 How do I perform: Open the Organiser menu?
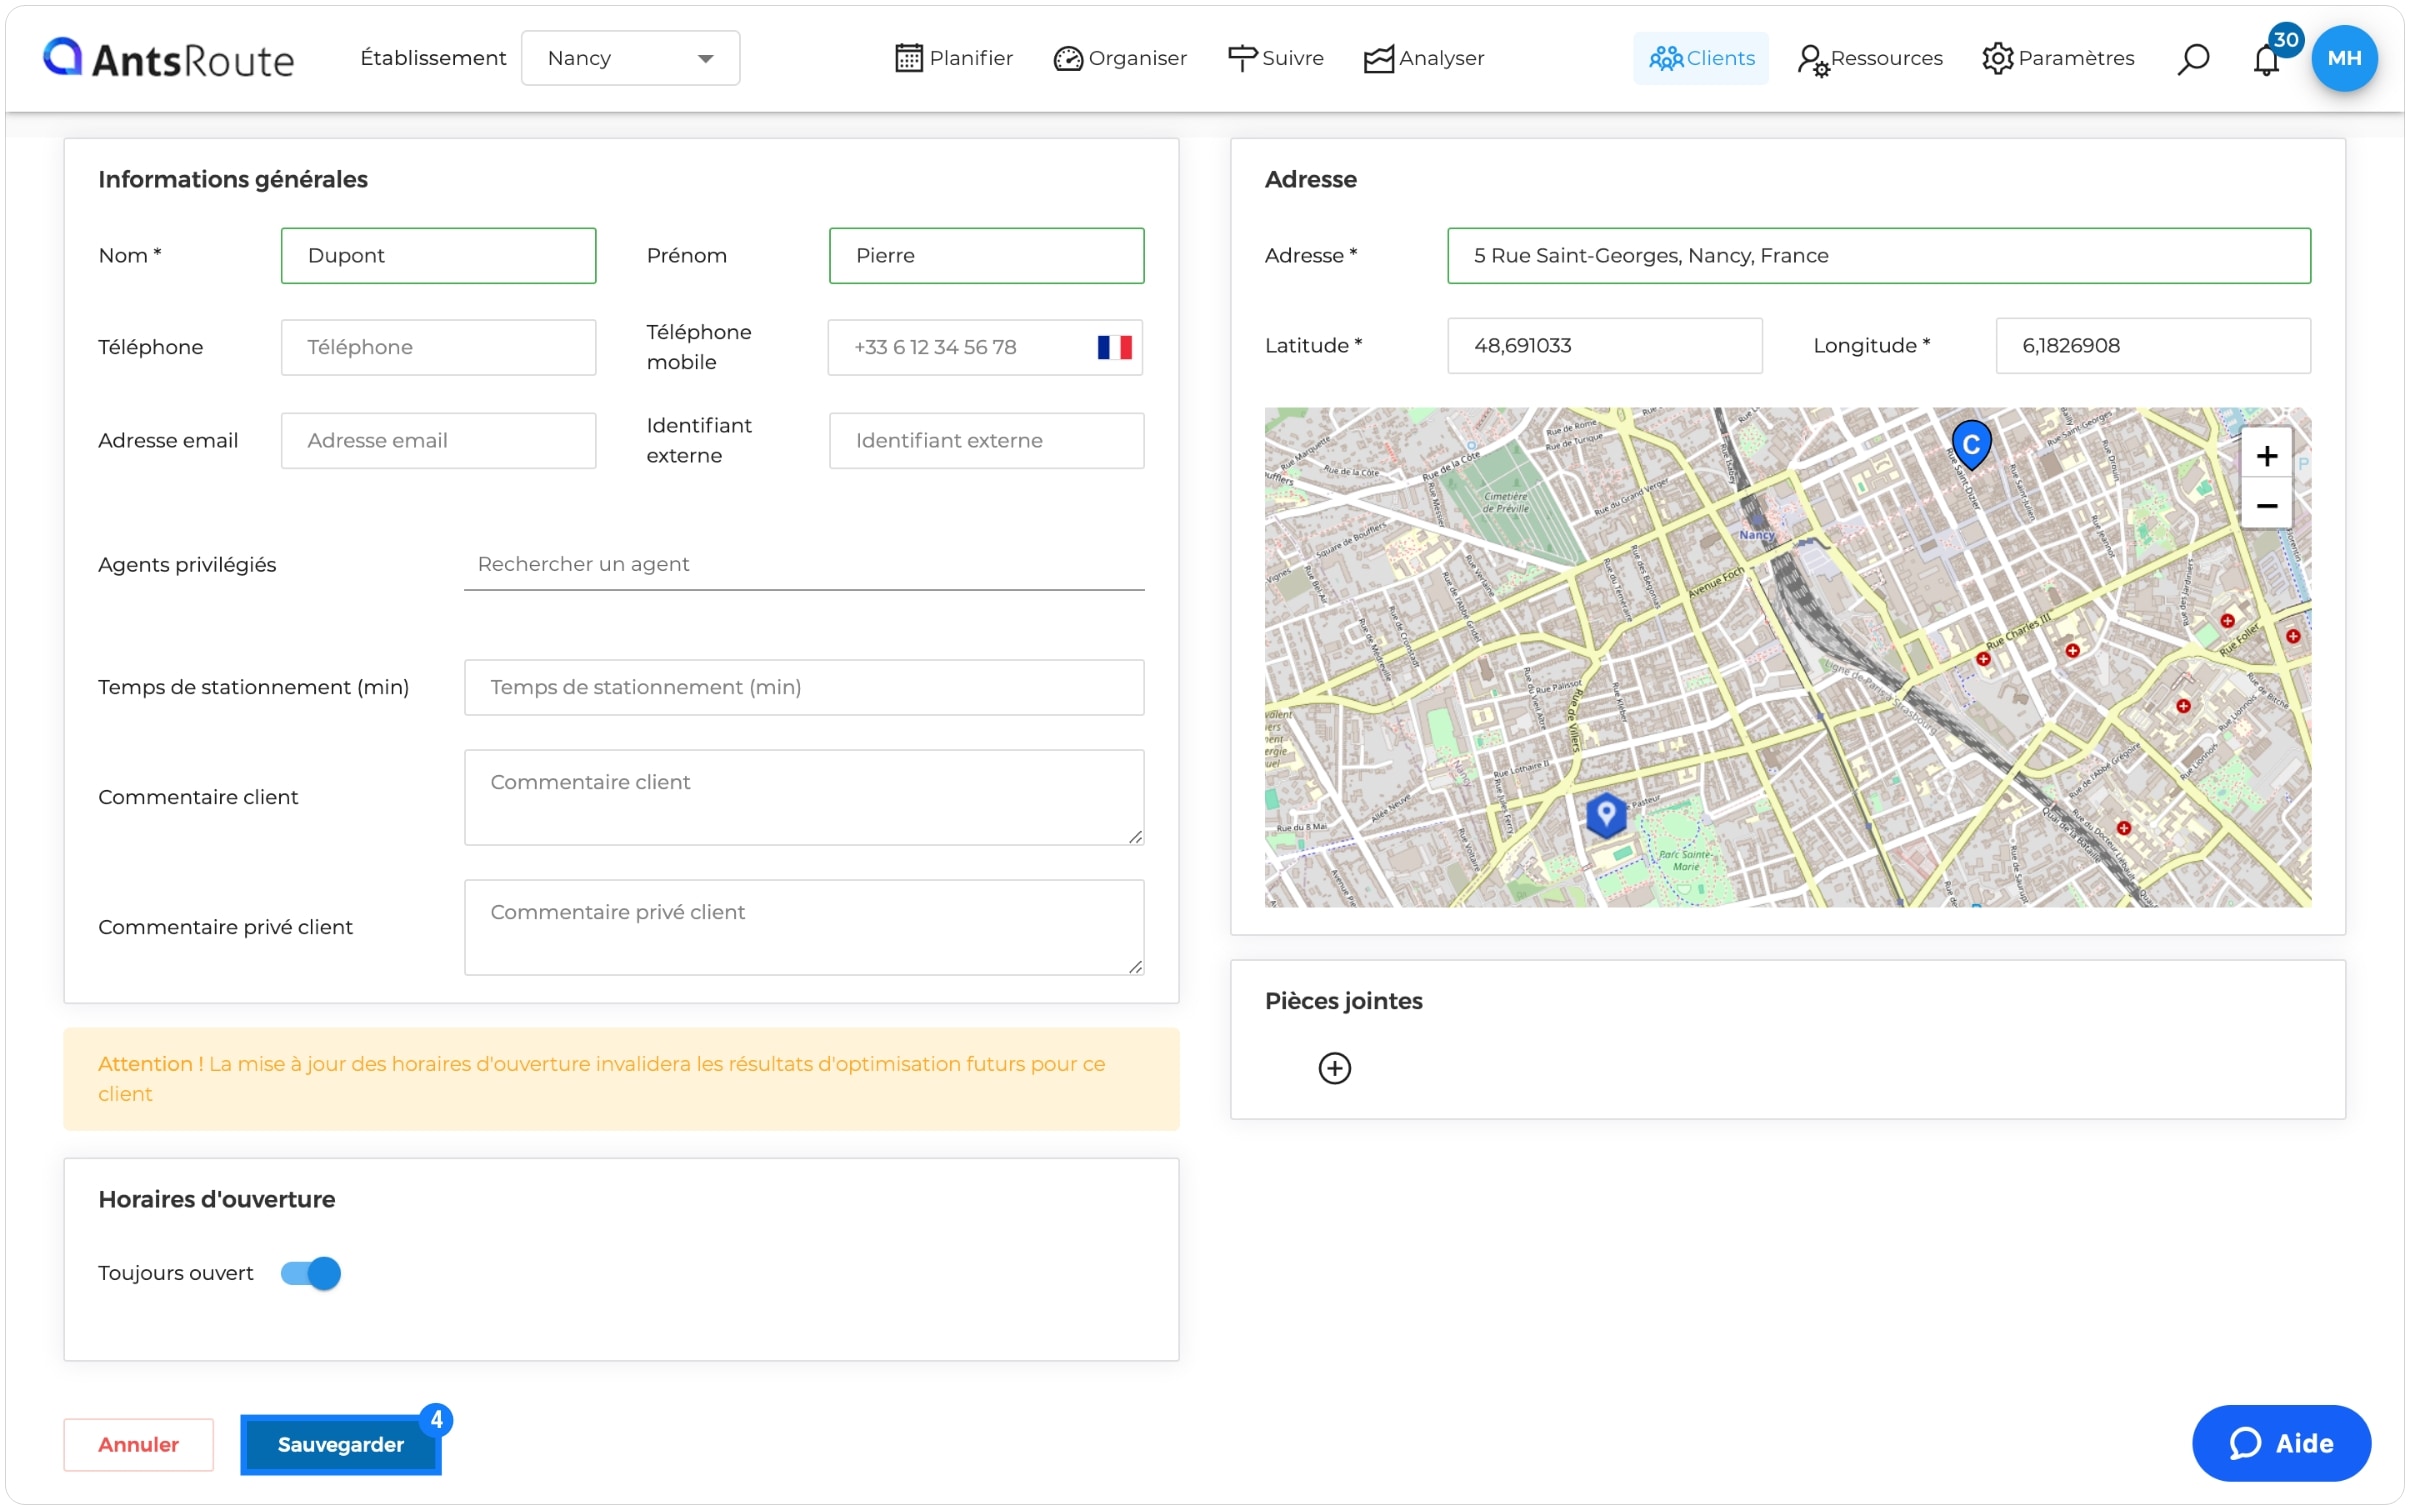[x=1119, y=58]
